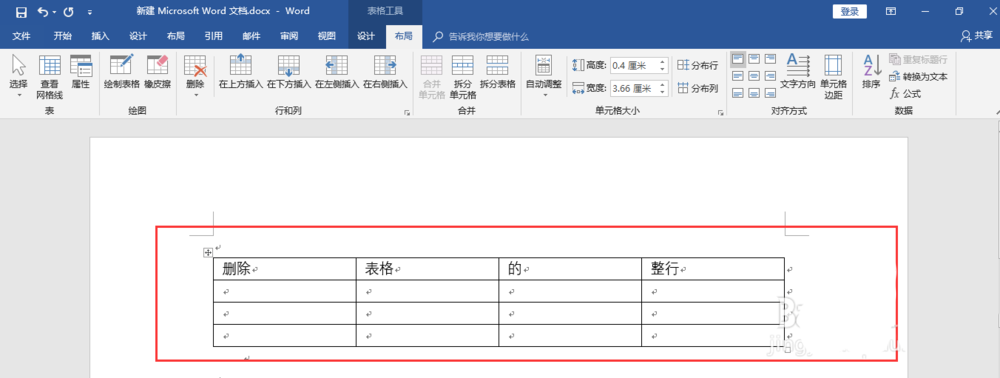Image resolution: width=1000 pixels, height=378 pixels.
Task: Click 在右侧插入 to insert column right
Action: [x=385, y=71]
